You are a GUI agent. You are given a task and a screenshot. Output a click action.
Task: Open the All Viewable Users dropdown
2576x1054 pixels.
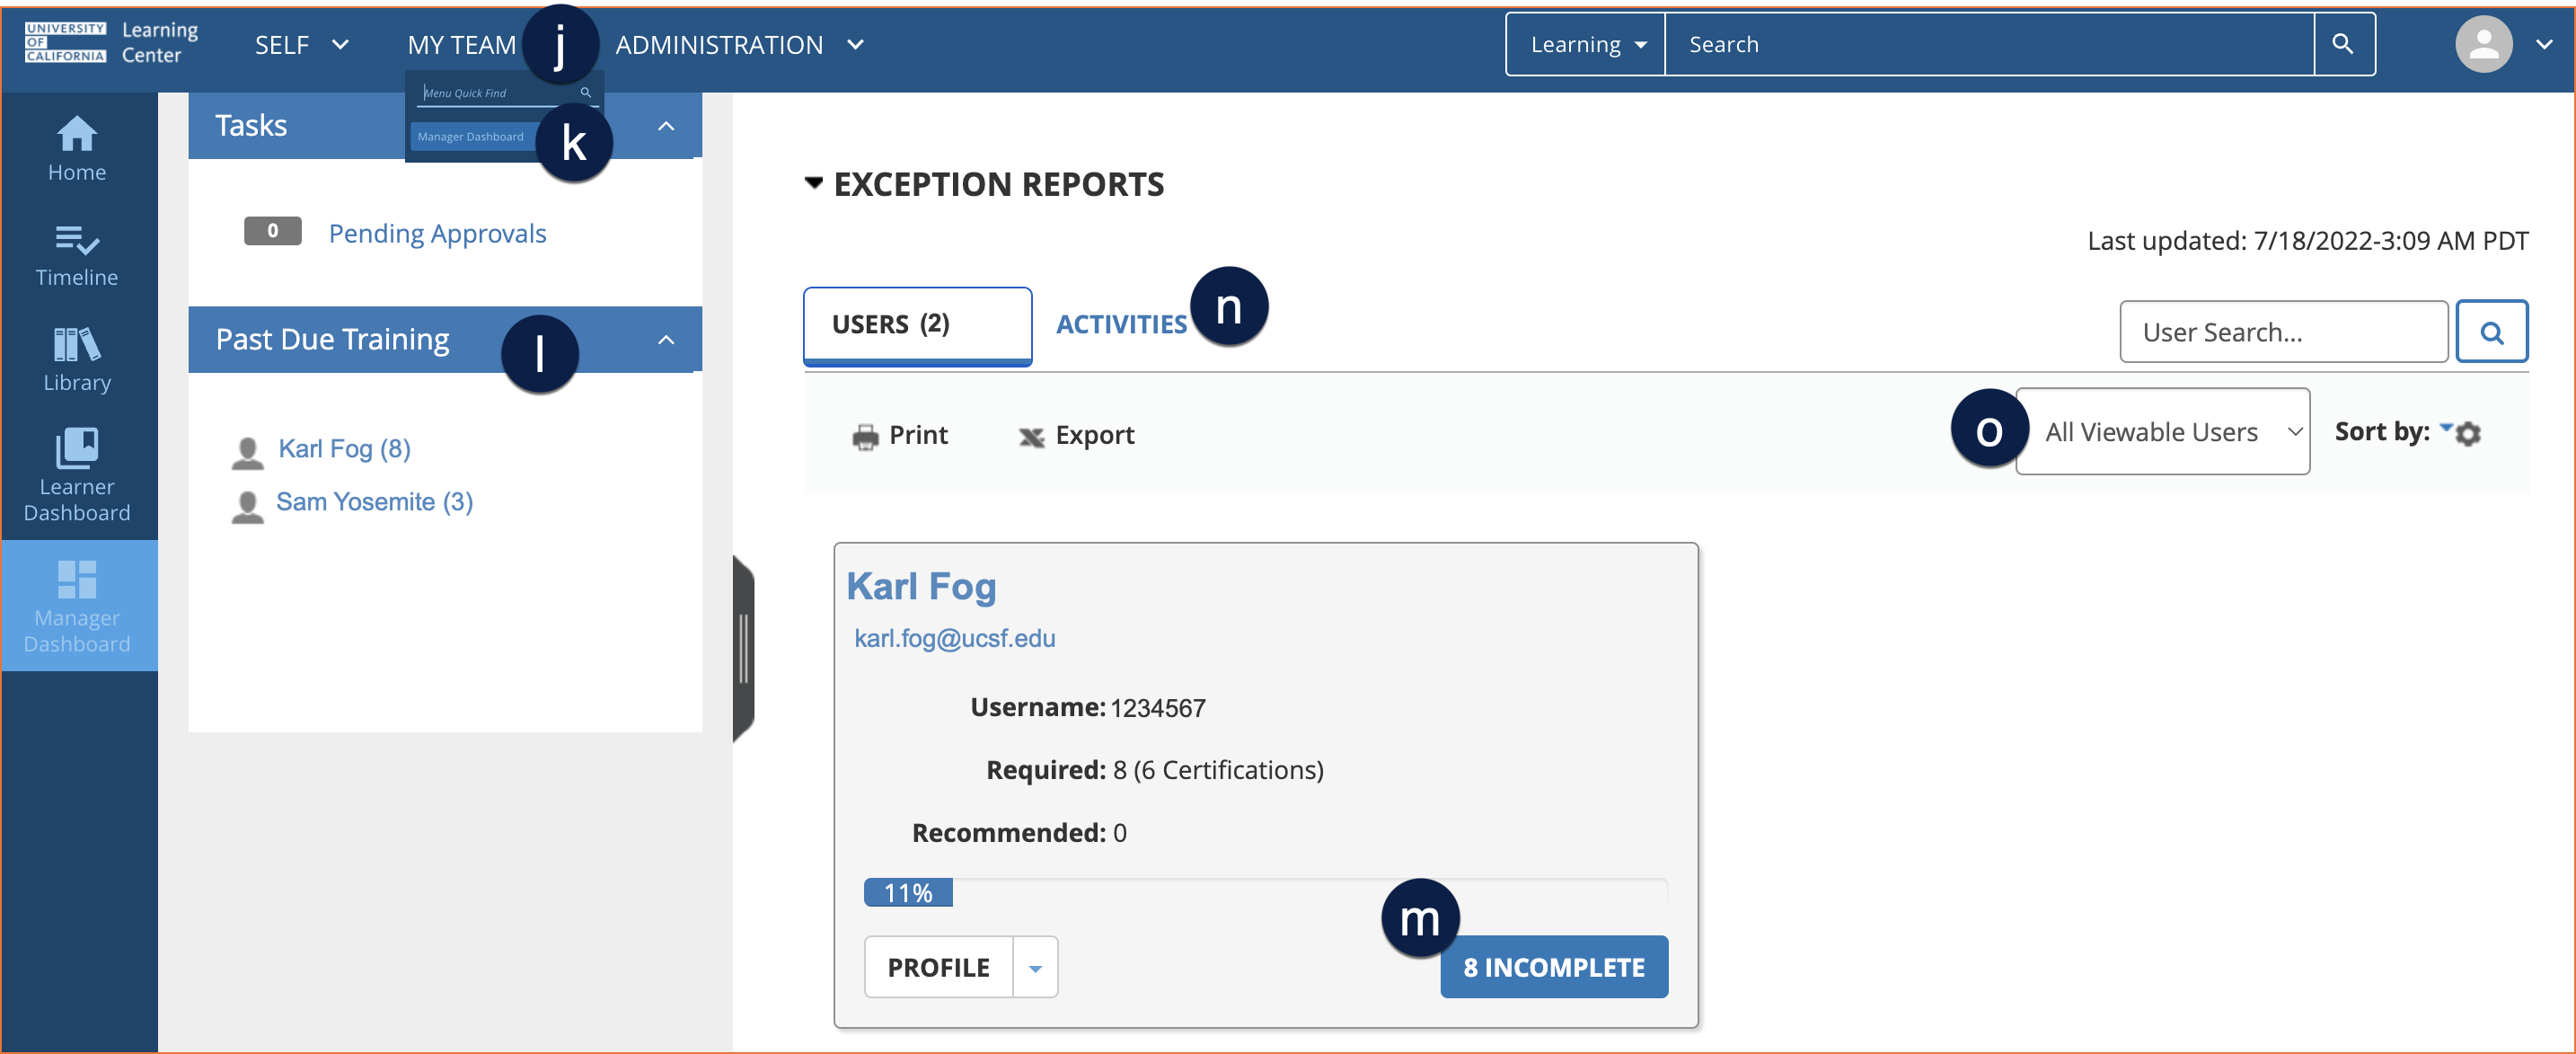click(2163, 432)
